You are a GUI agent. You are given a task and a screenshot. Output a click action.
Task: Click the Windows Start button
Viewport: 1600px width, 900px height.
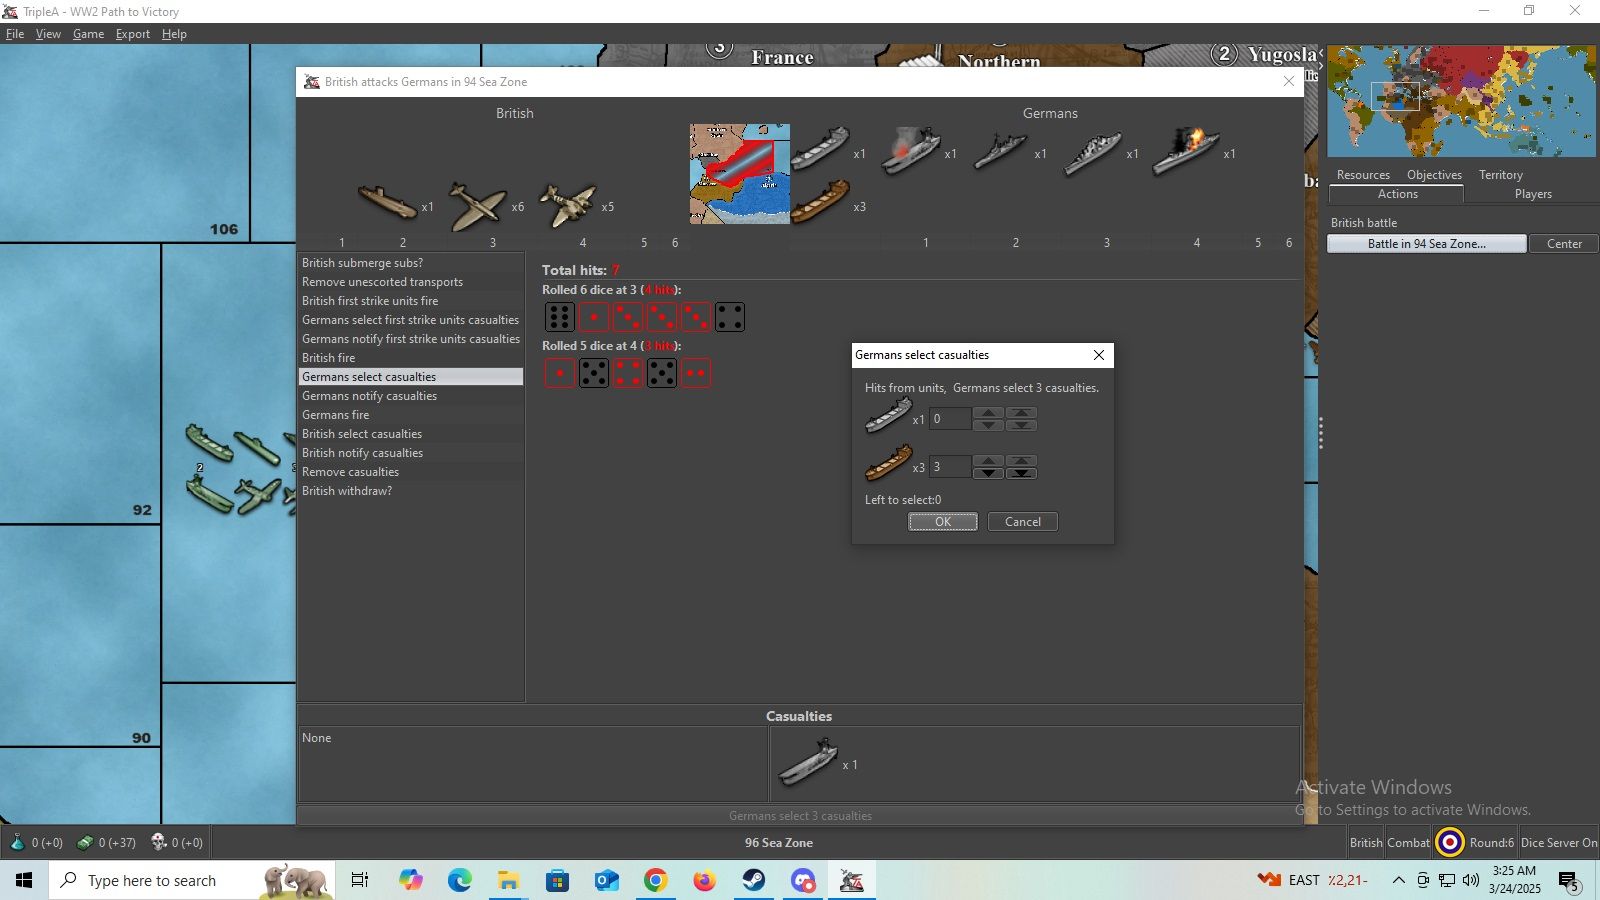point(24,880)
